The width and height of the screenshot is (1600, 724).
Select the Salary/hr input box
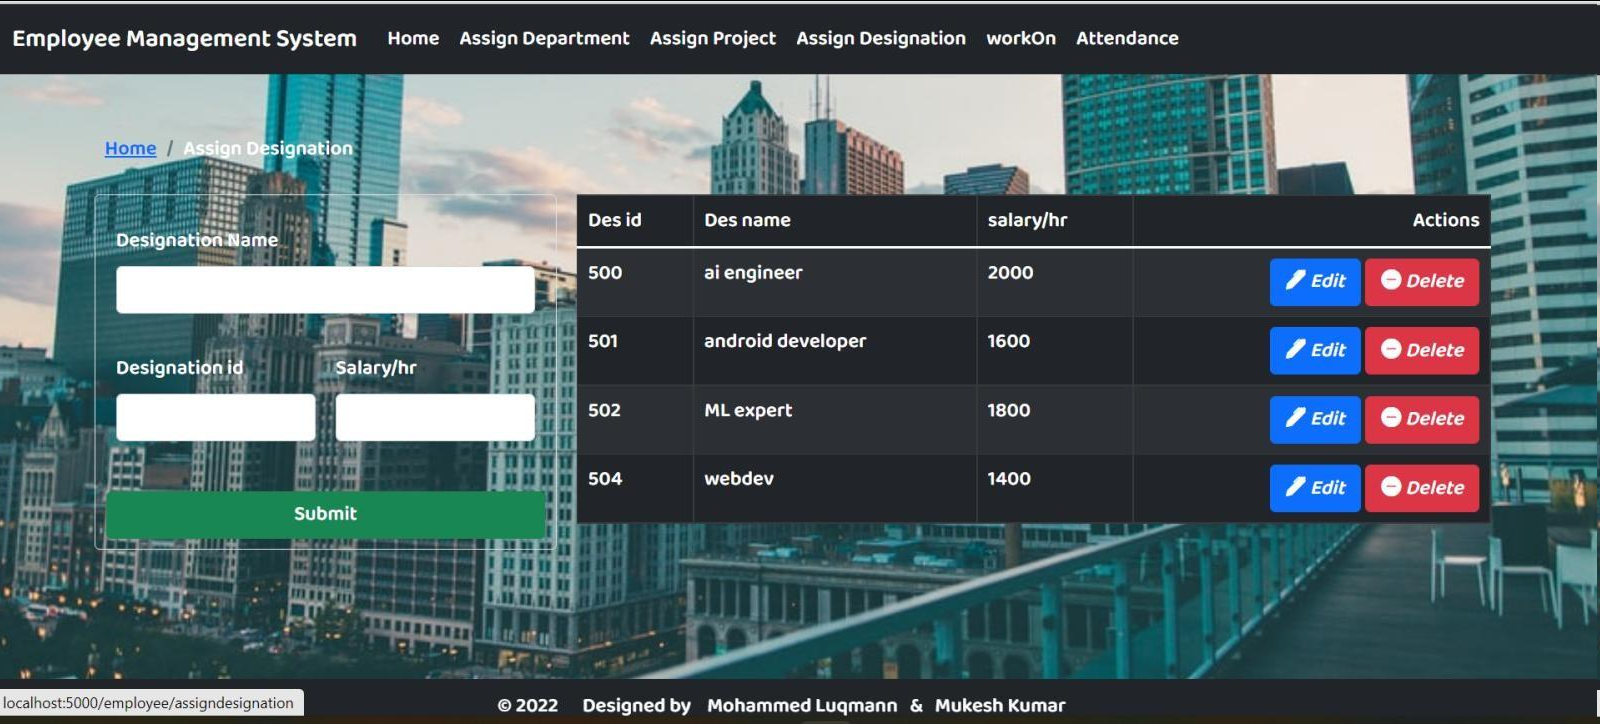point(435,417)
